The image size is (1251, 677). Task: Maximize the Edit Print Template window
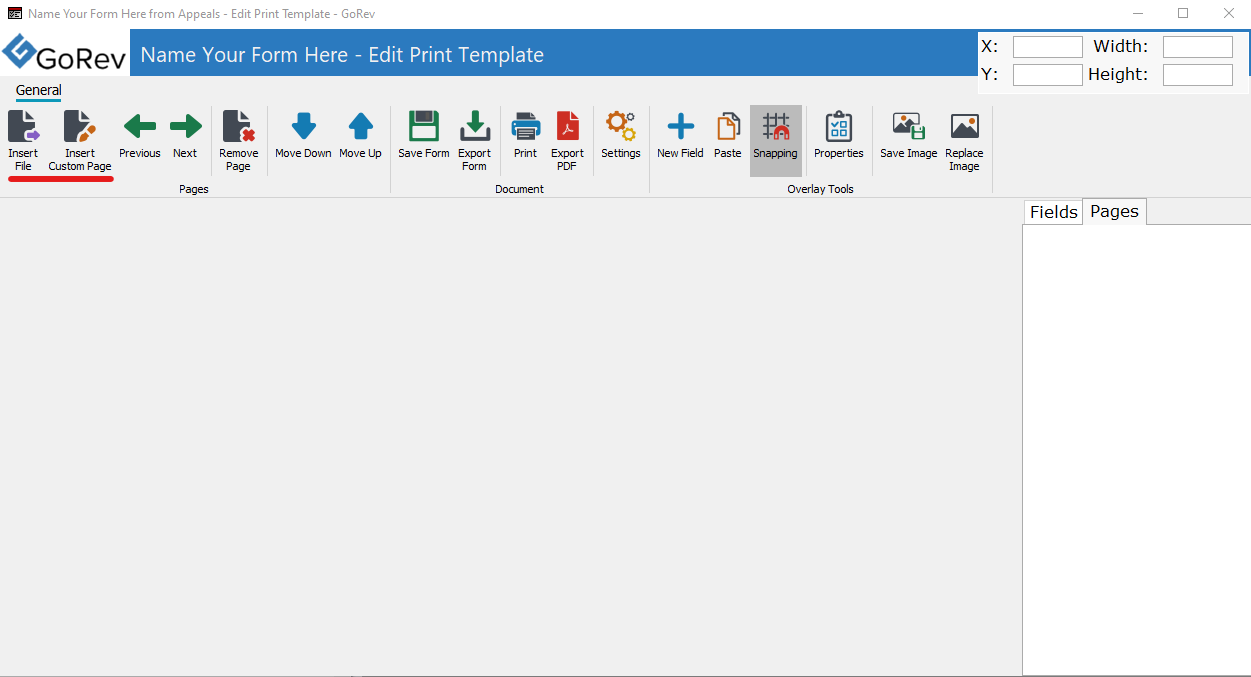[1183, 13]
